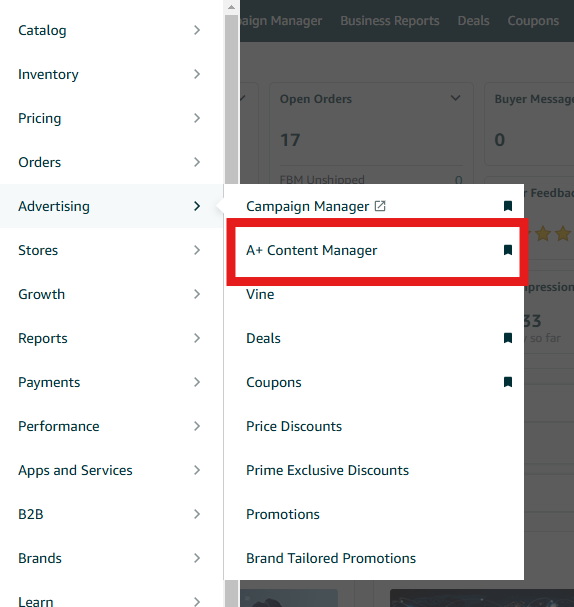
Task: Open Price Discounts link
Action: (x=294, y=426)
